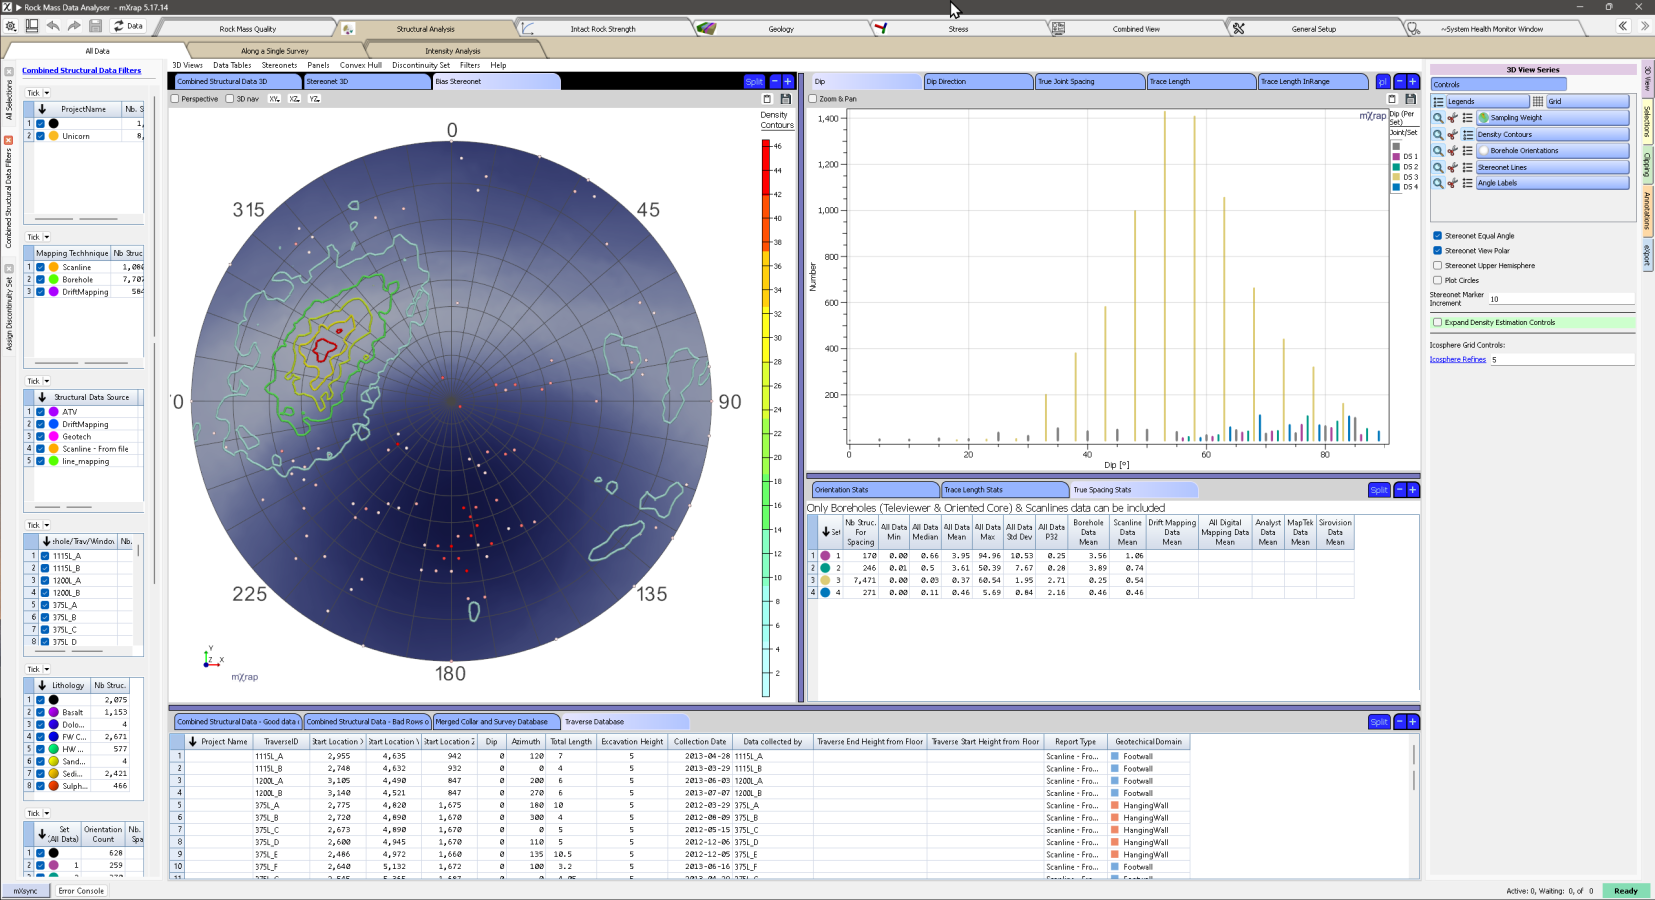Check Expand Density Estimation Controls
Screen dimensions: 1655x900
pyautogui.click(x=1437, y=322)
